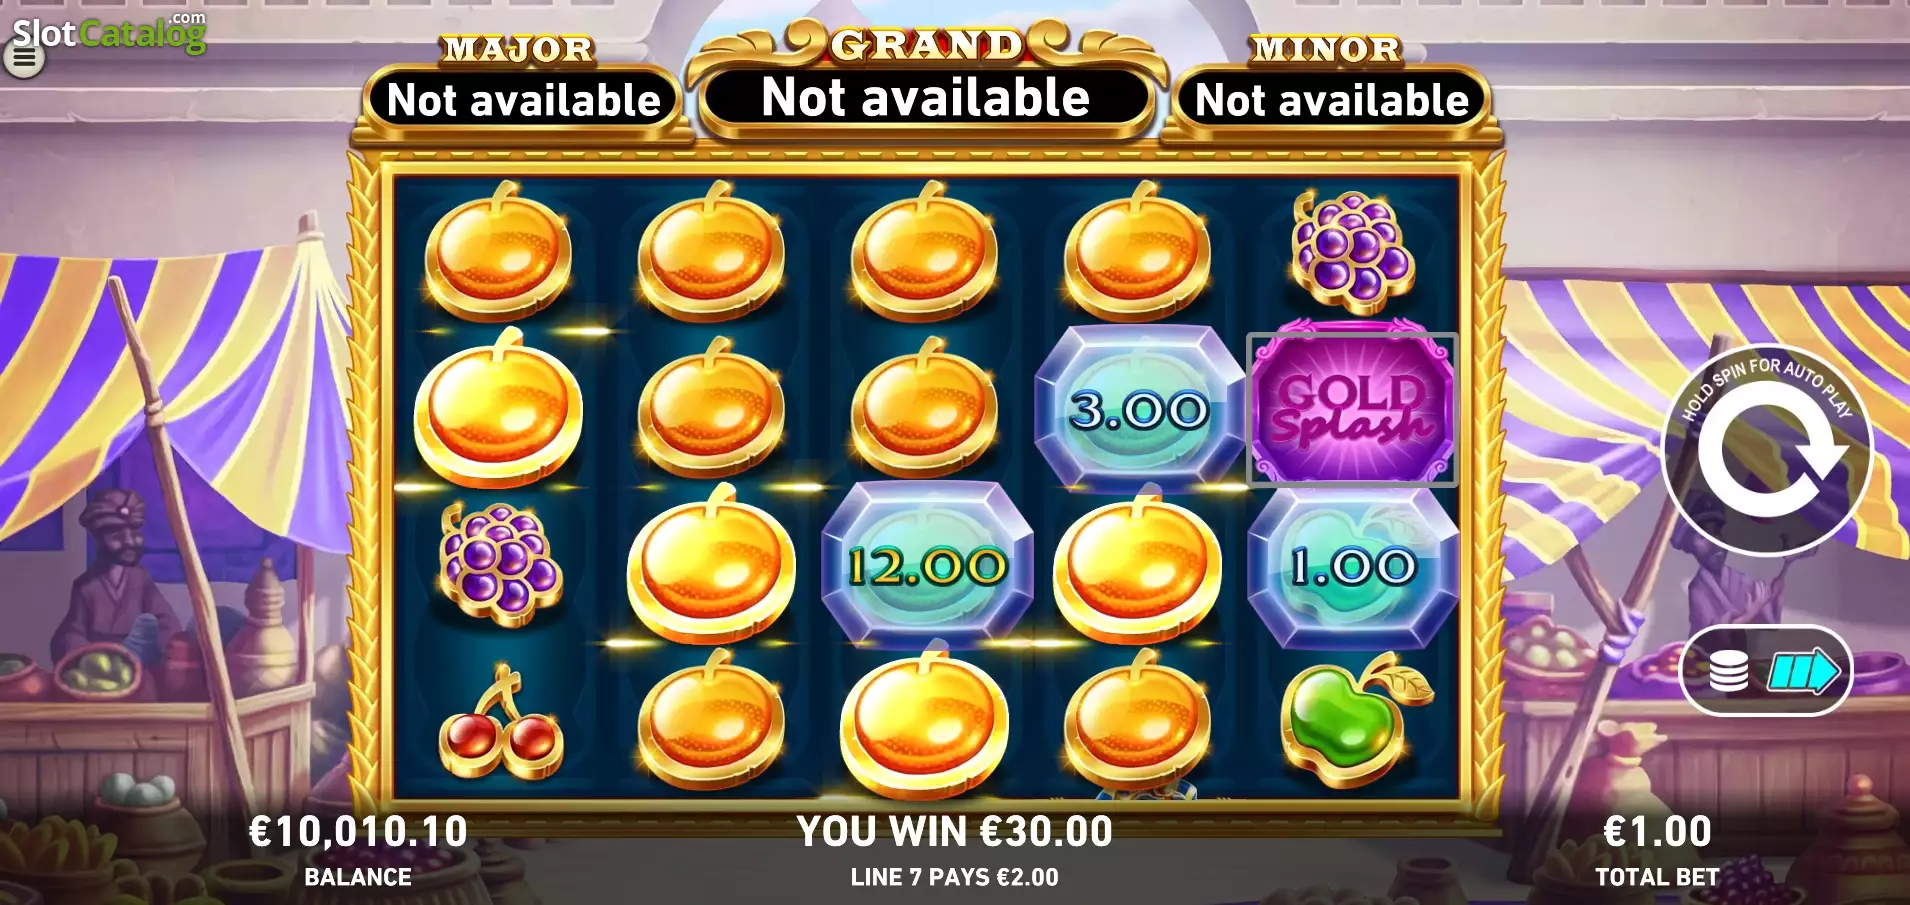Viewport: 1910px width, 905px height.
Task: Click the SlotCatalog.com logo
Action: 109,32
